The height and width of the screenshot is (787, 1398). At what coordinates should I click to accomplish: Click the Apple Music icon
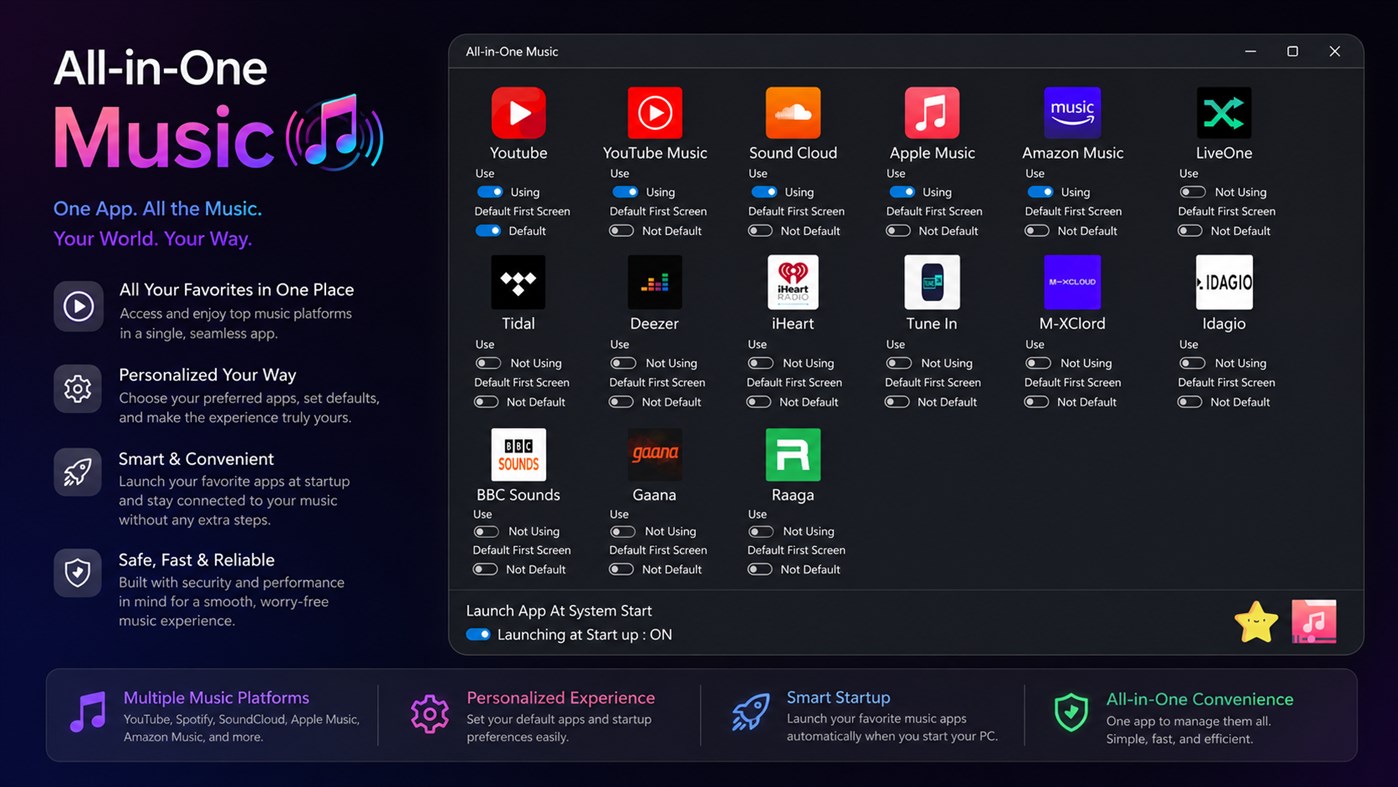click(x=932, y=112)
